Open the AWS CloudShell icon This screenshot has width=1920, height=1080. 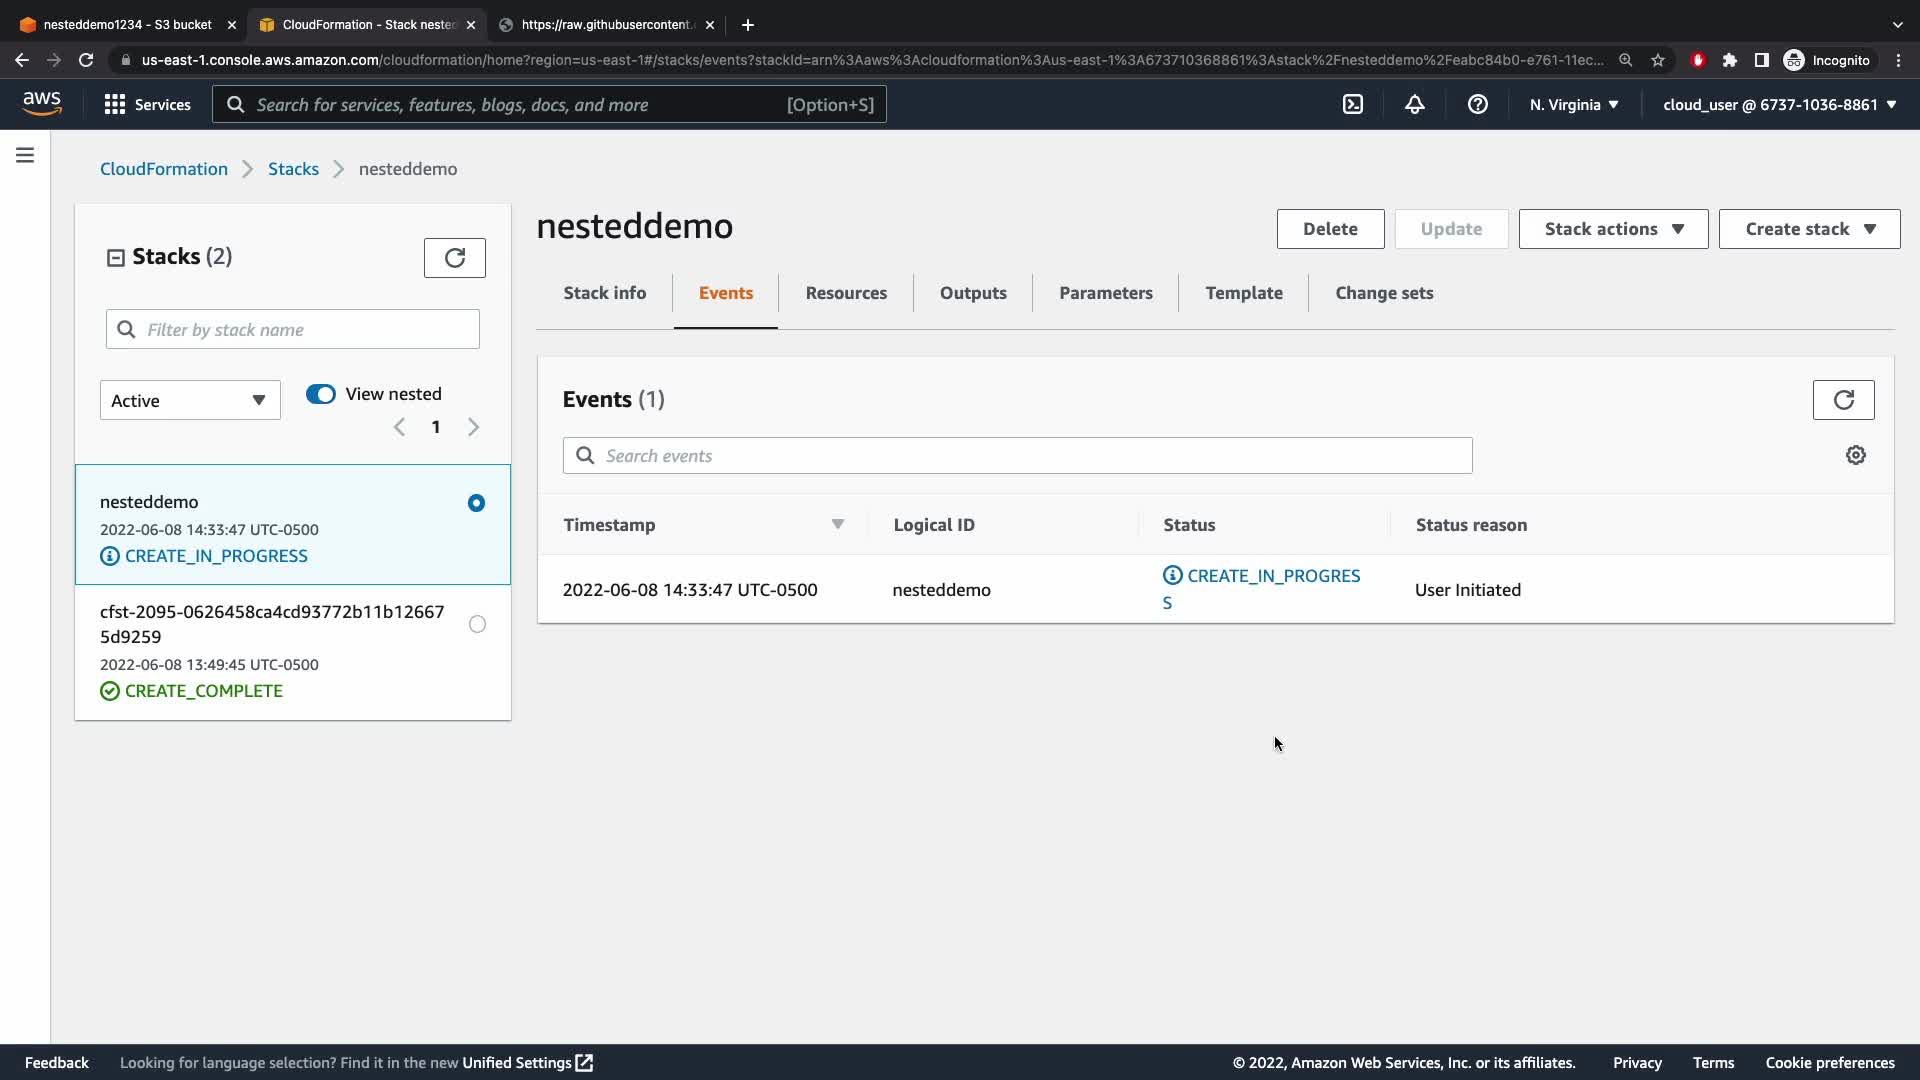pos(1352,104)
